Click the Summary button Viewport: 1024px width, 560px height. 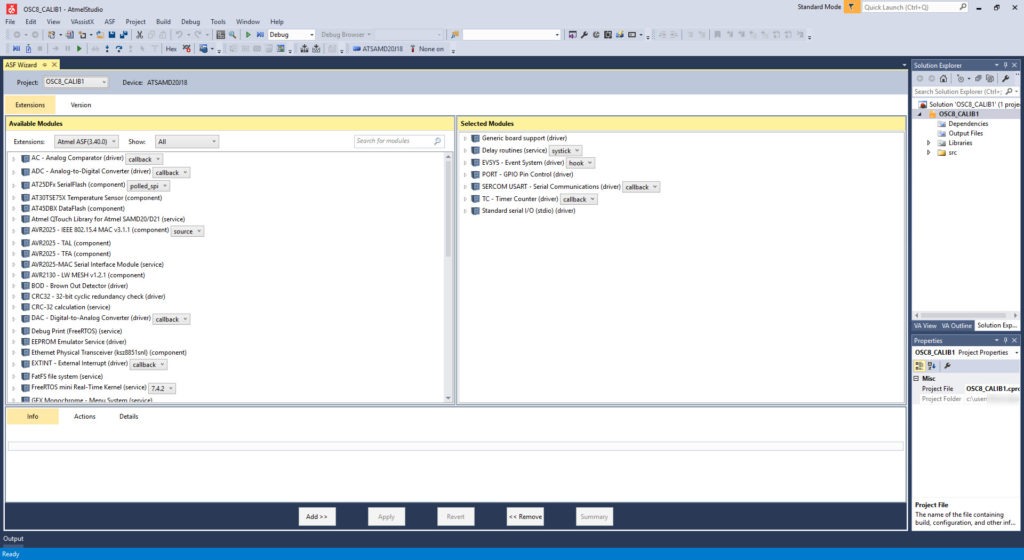(594, 516)
